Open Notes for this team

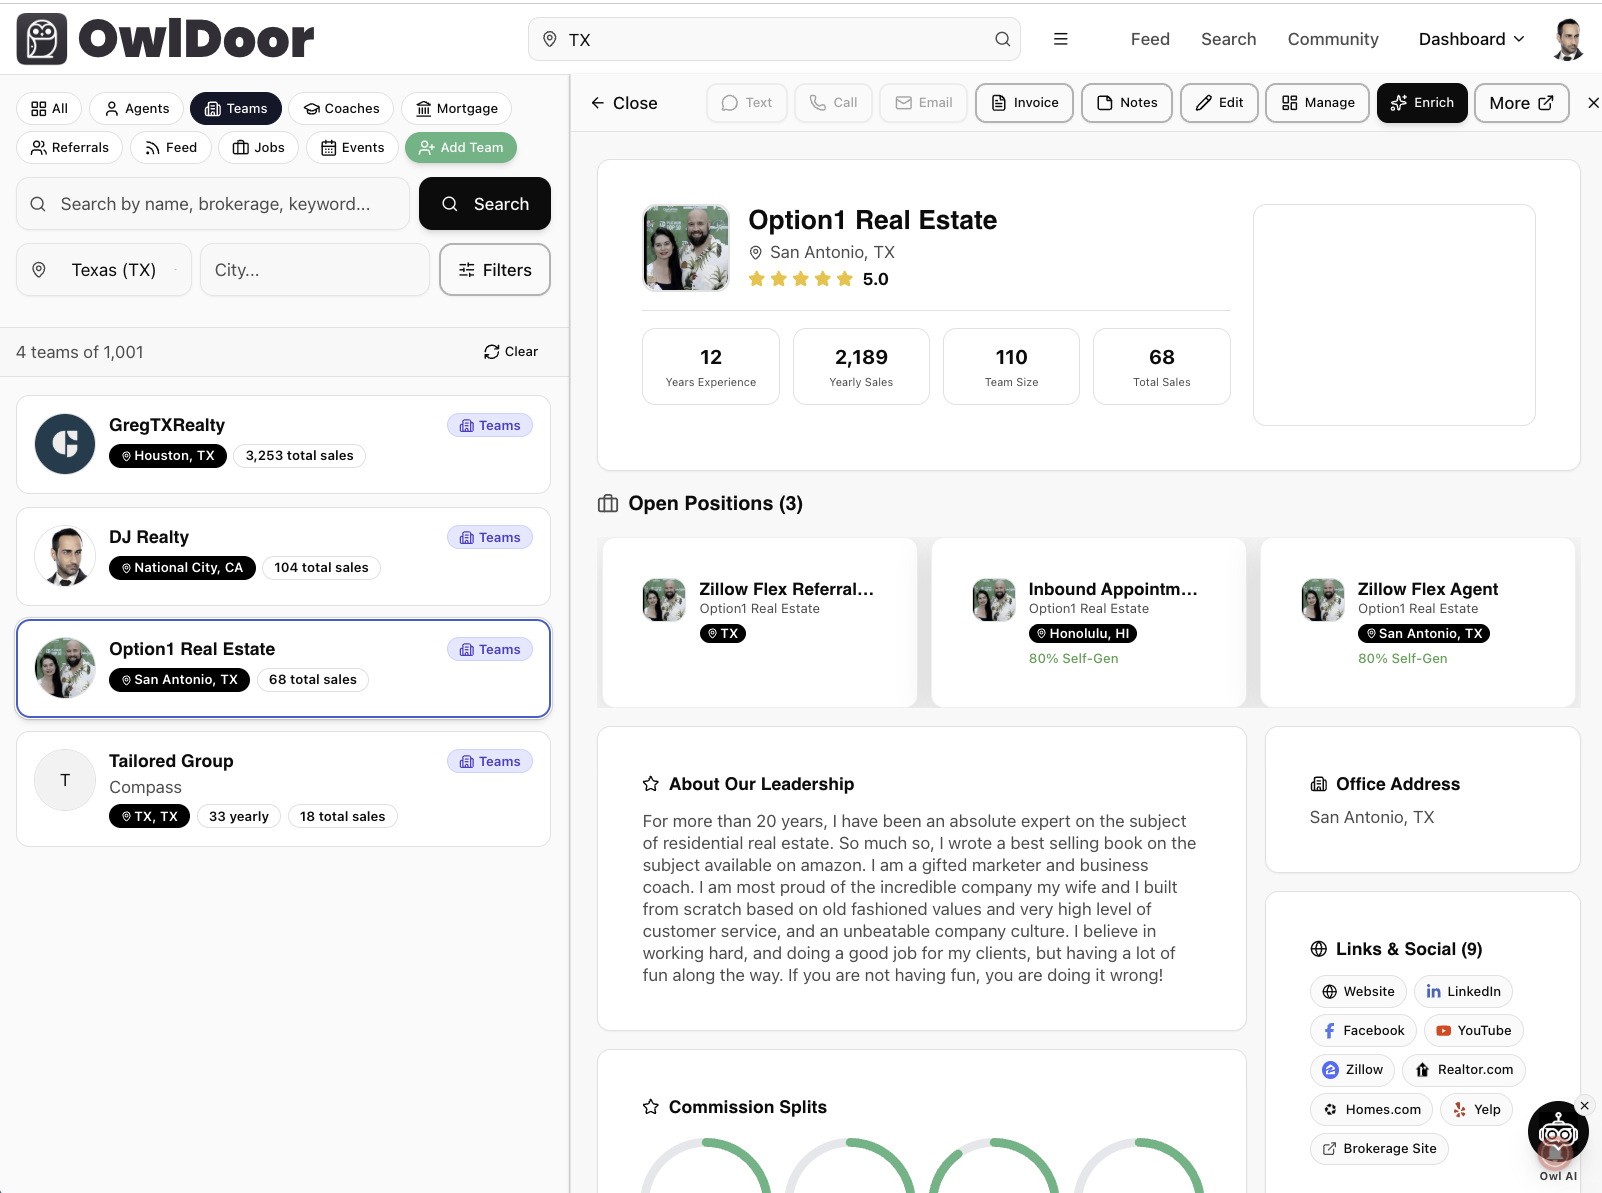1126,103
